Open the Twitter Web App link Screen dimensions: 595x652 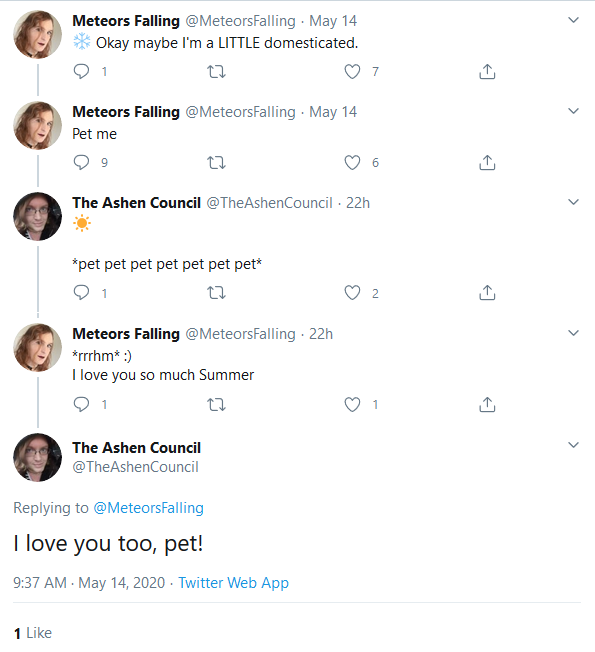[233, 583]
